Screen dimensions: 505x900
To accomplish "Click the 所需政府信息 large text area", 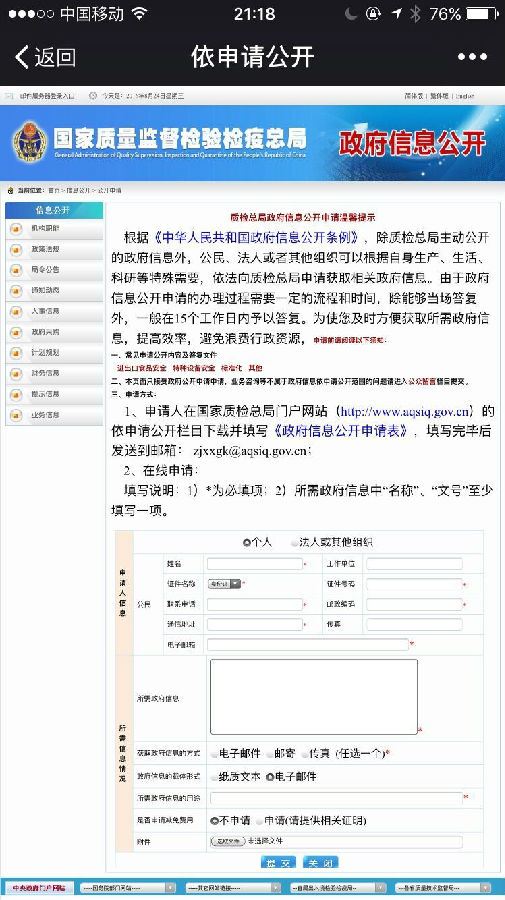I will click(x=314, y=697).
